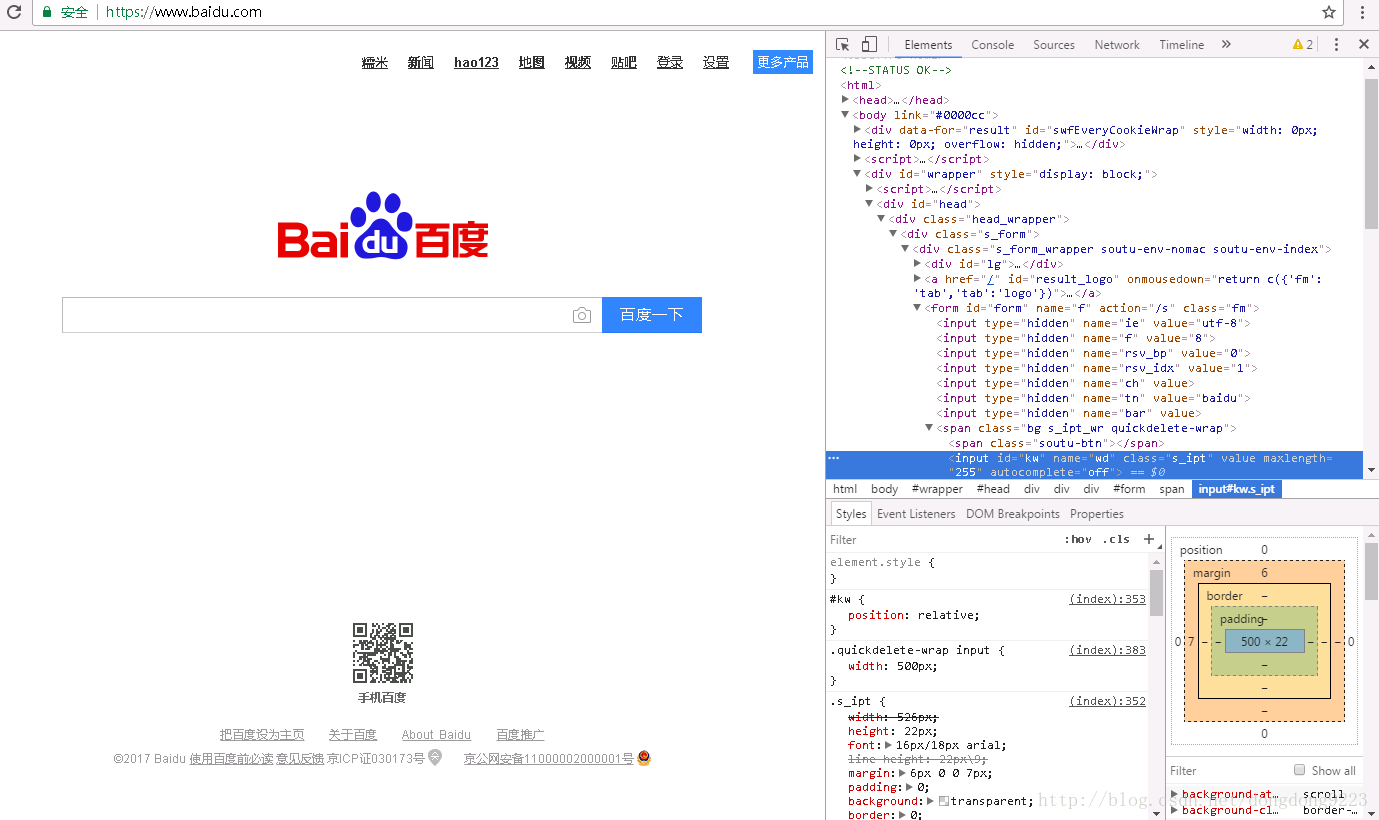Open the (index):353 source link
1379x820 pixels.
(1107, 599)
